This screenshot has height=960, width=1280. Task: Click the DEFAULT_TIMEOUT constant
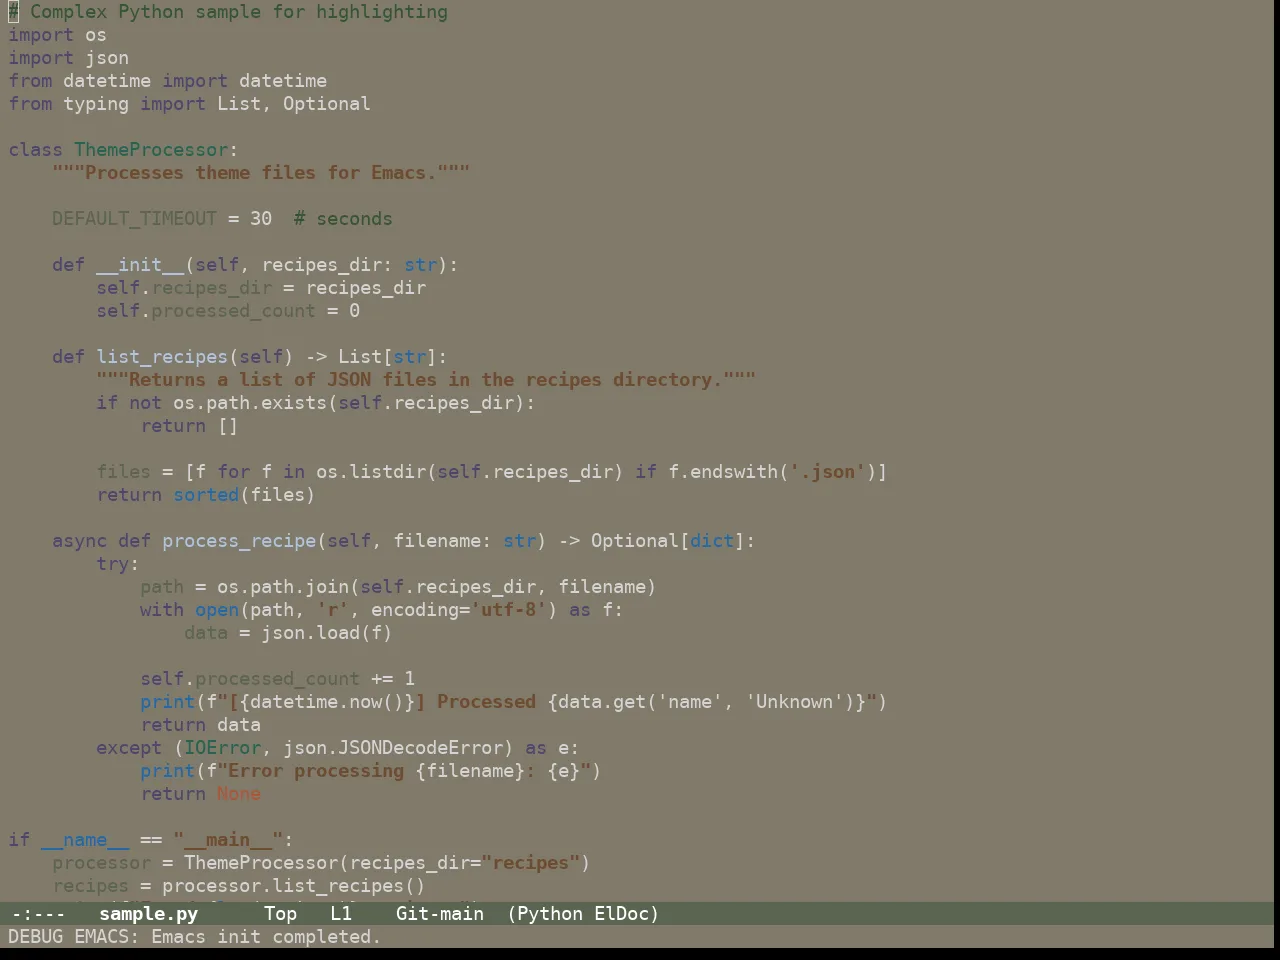pos(134,219)
